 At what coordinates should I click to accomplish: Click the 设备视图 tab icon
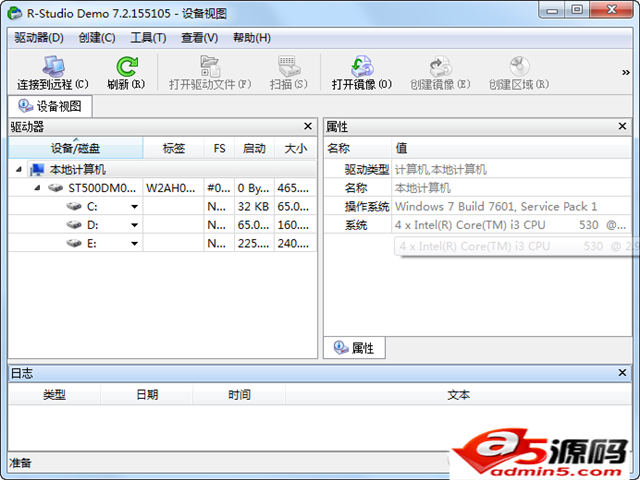click(25, 106)
